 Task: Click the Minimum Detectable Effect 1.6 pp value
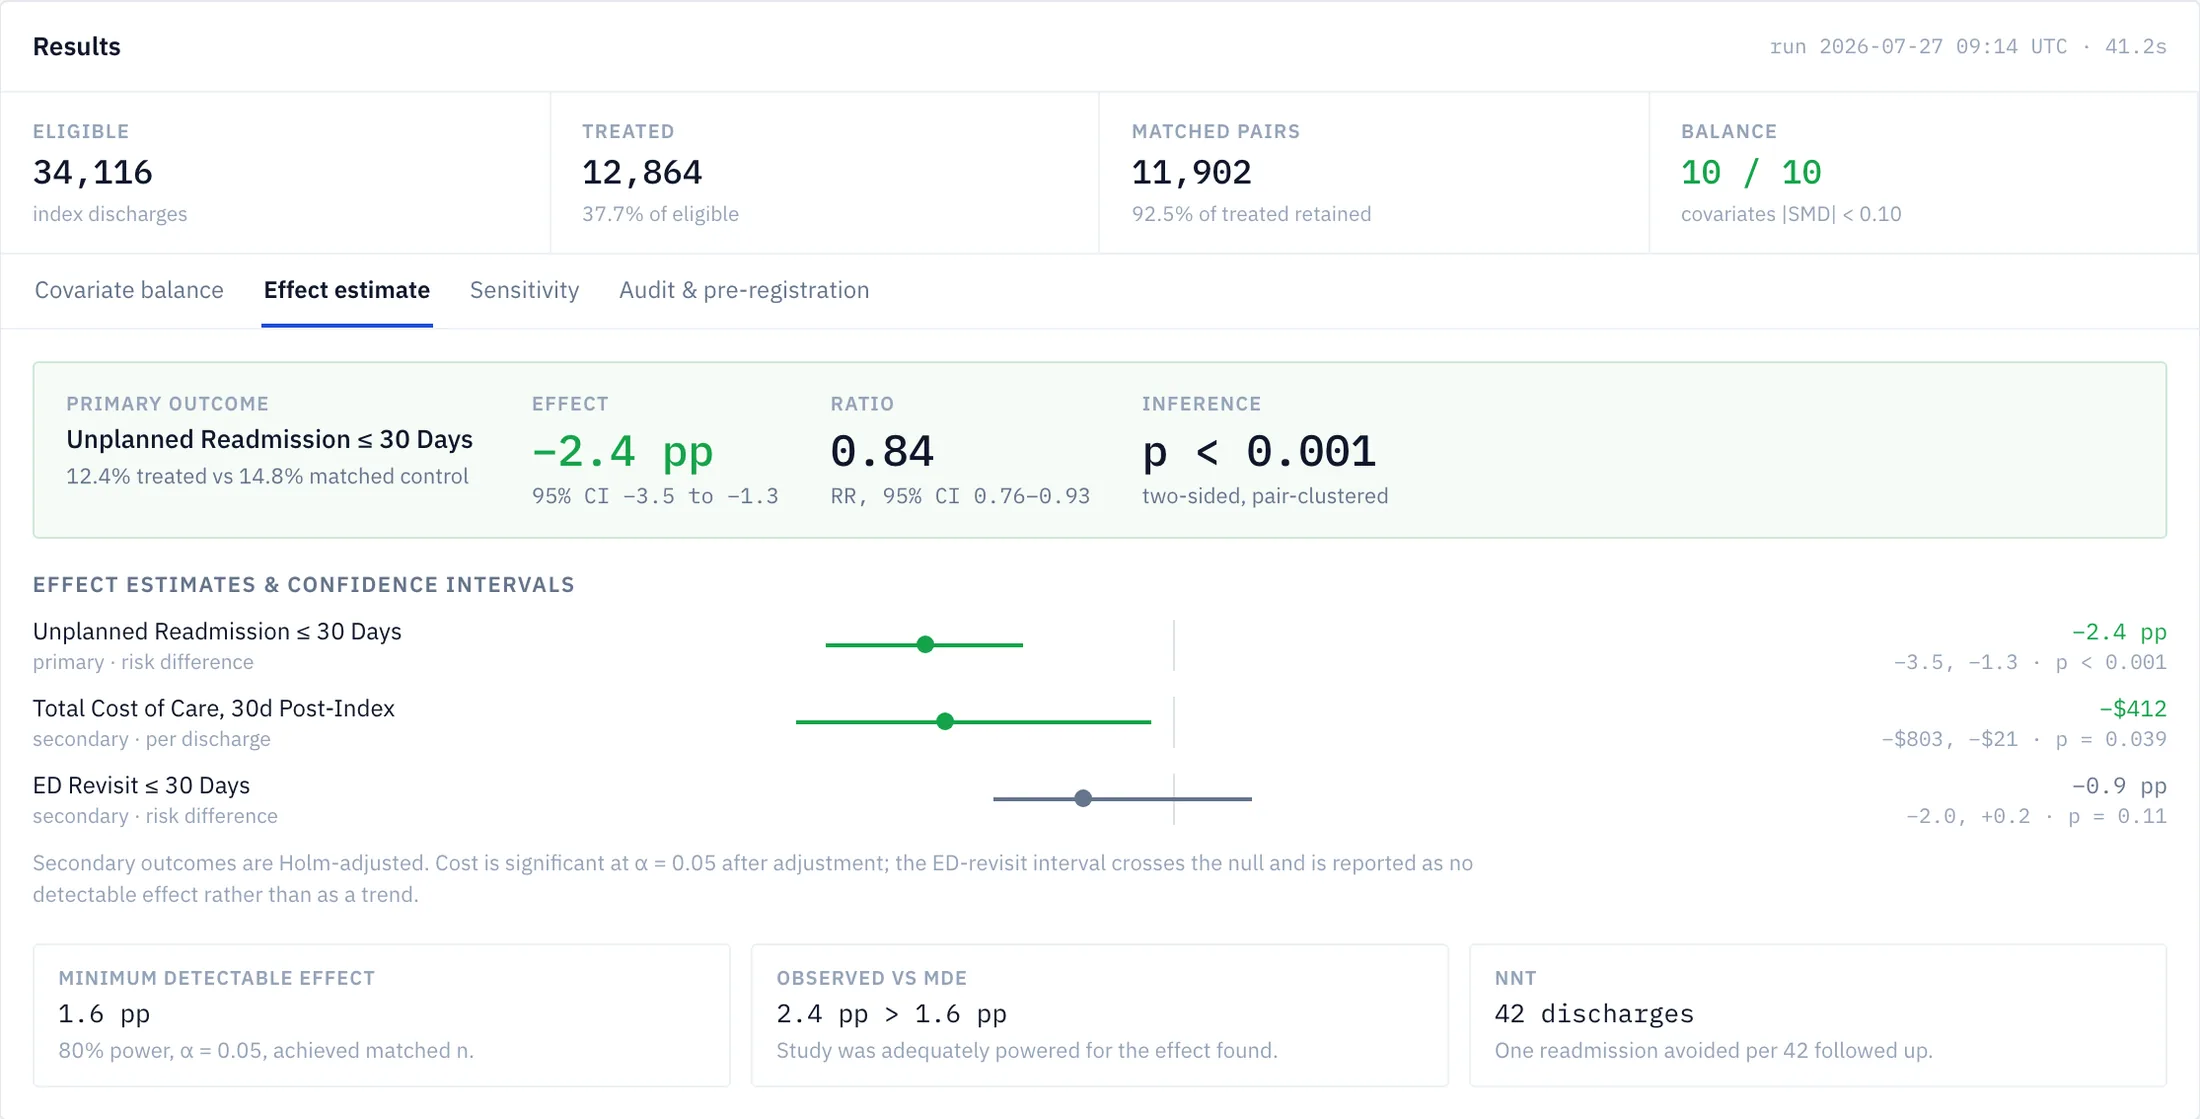click(104, 1014)
